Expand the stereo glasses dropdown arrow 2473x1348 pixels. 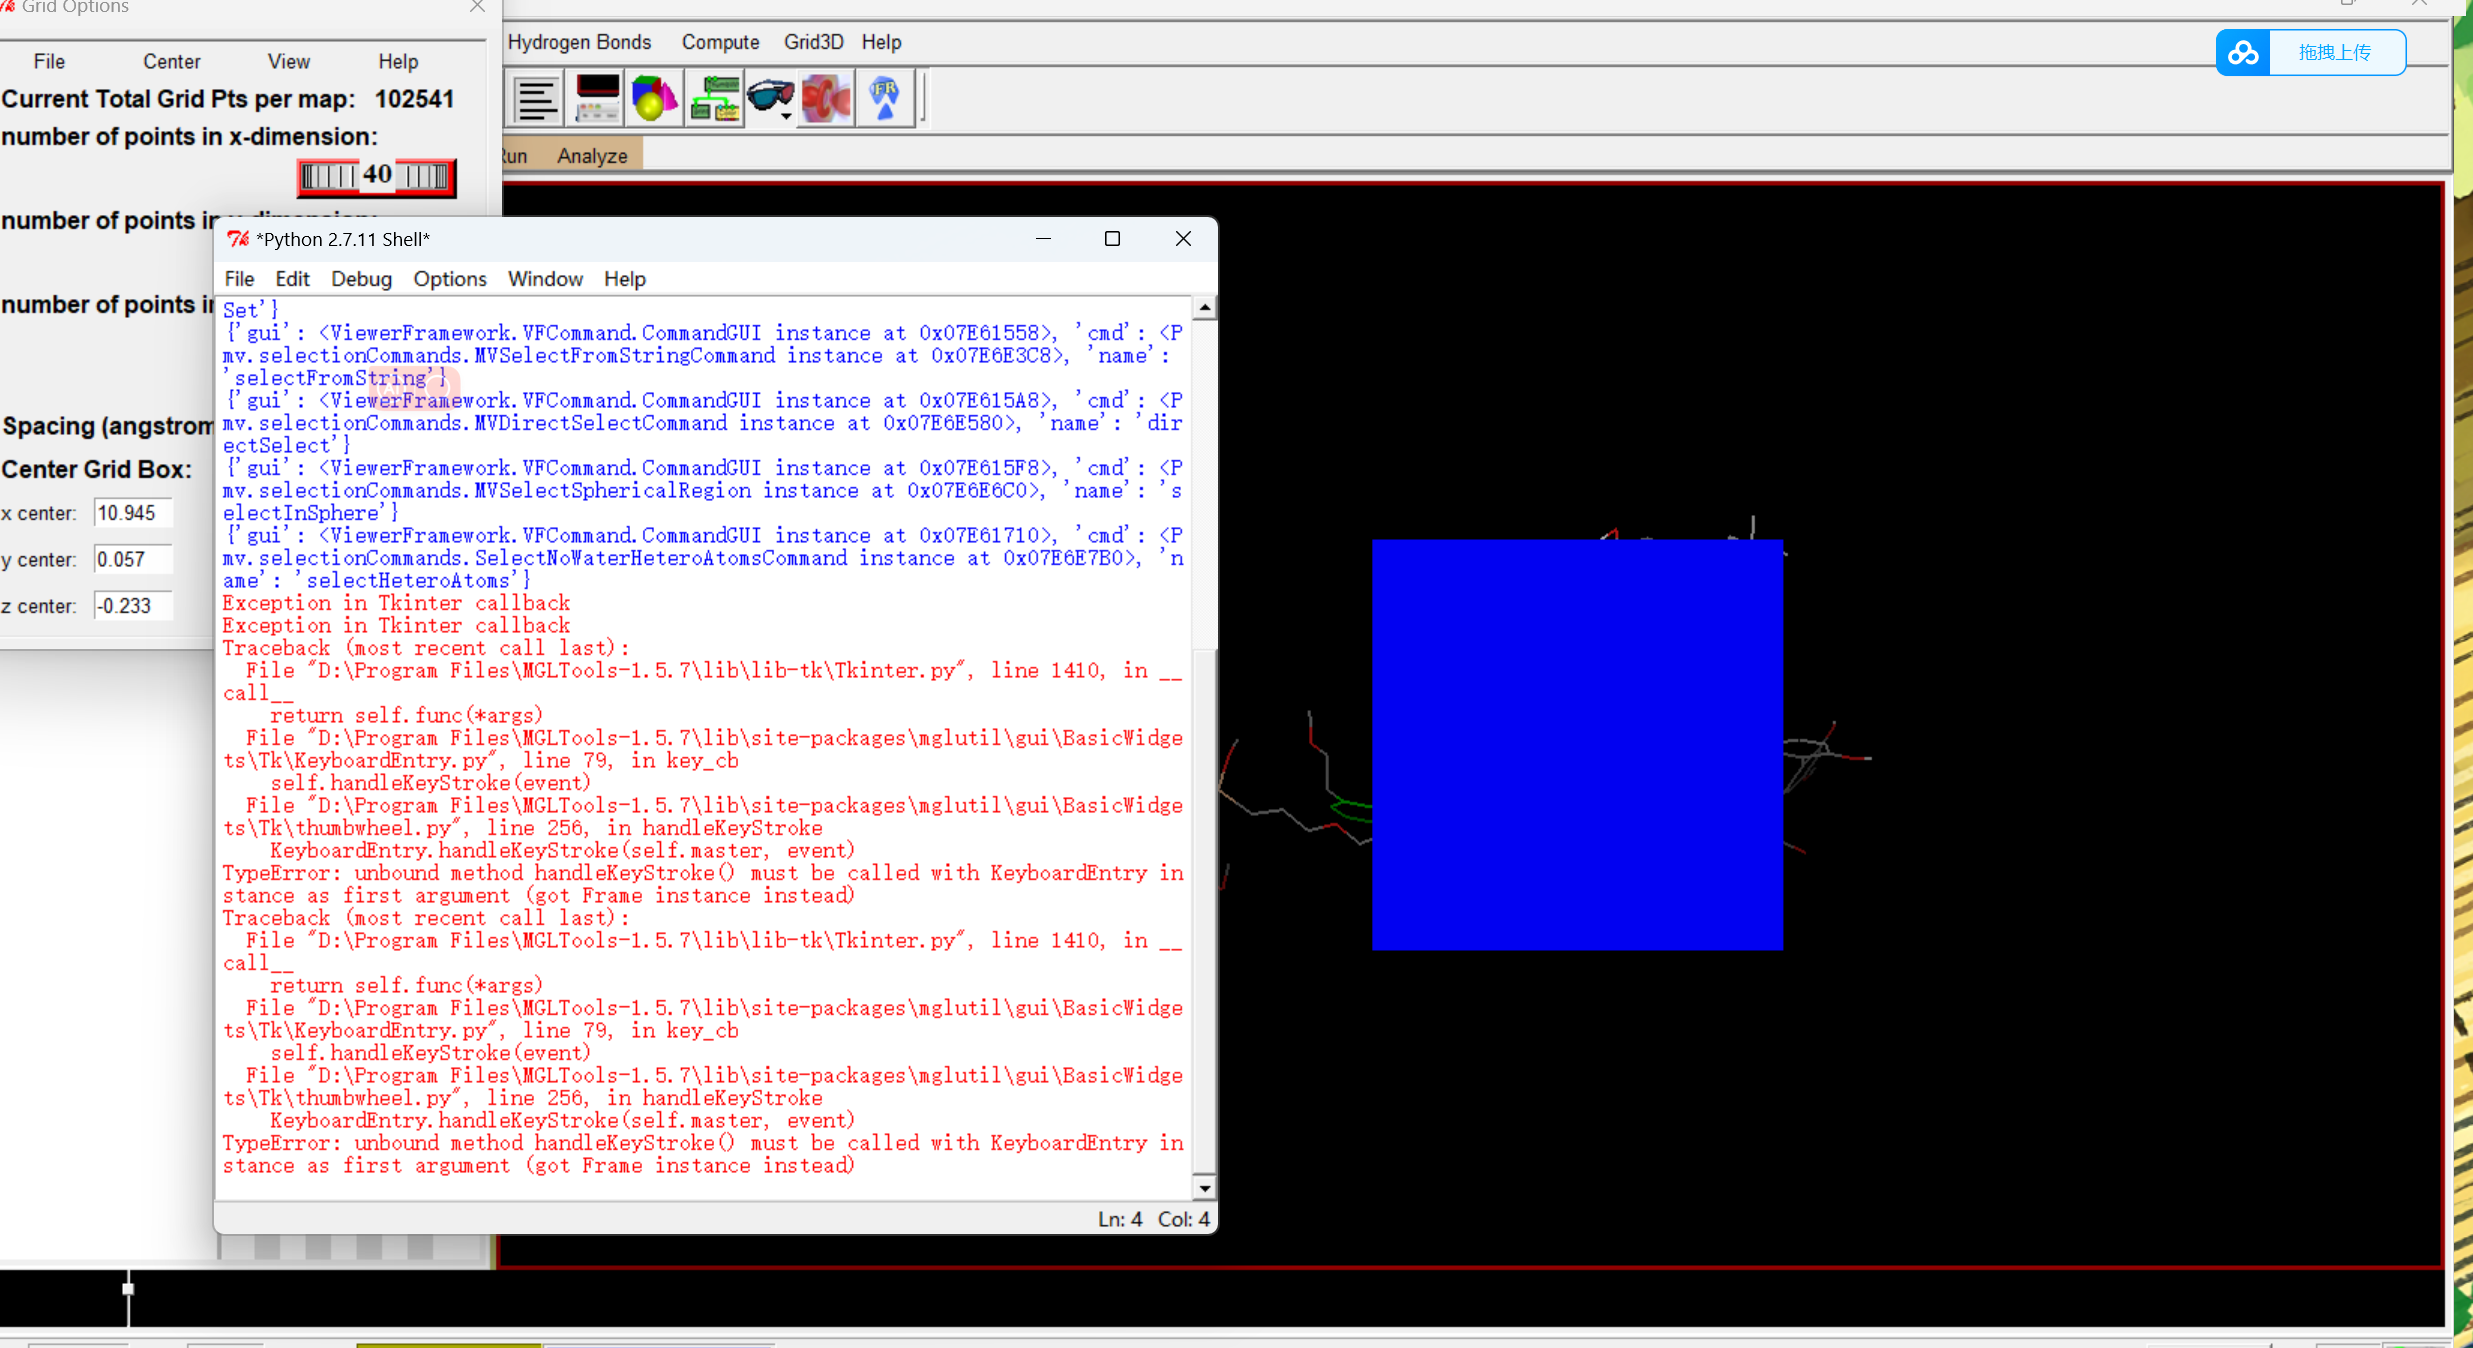point(787,117)
